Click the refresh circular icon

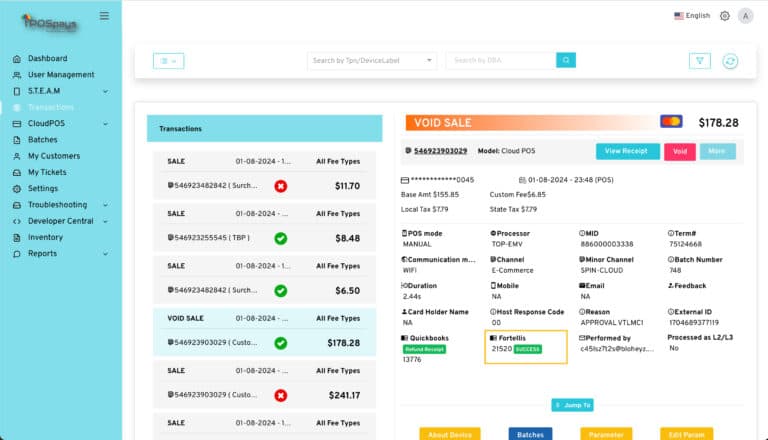pos(730,61)
